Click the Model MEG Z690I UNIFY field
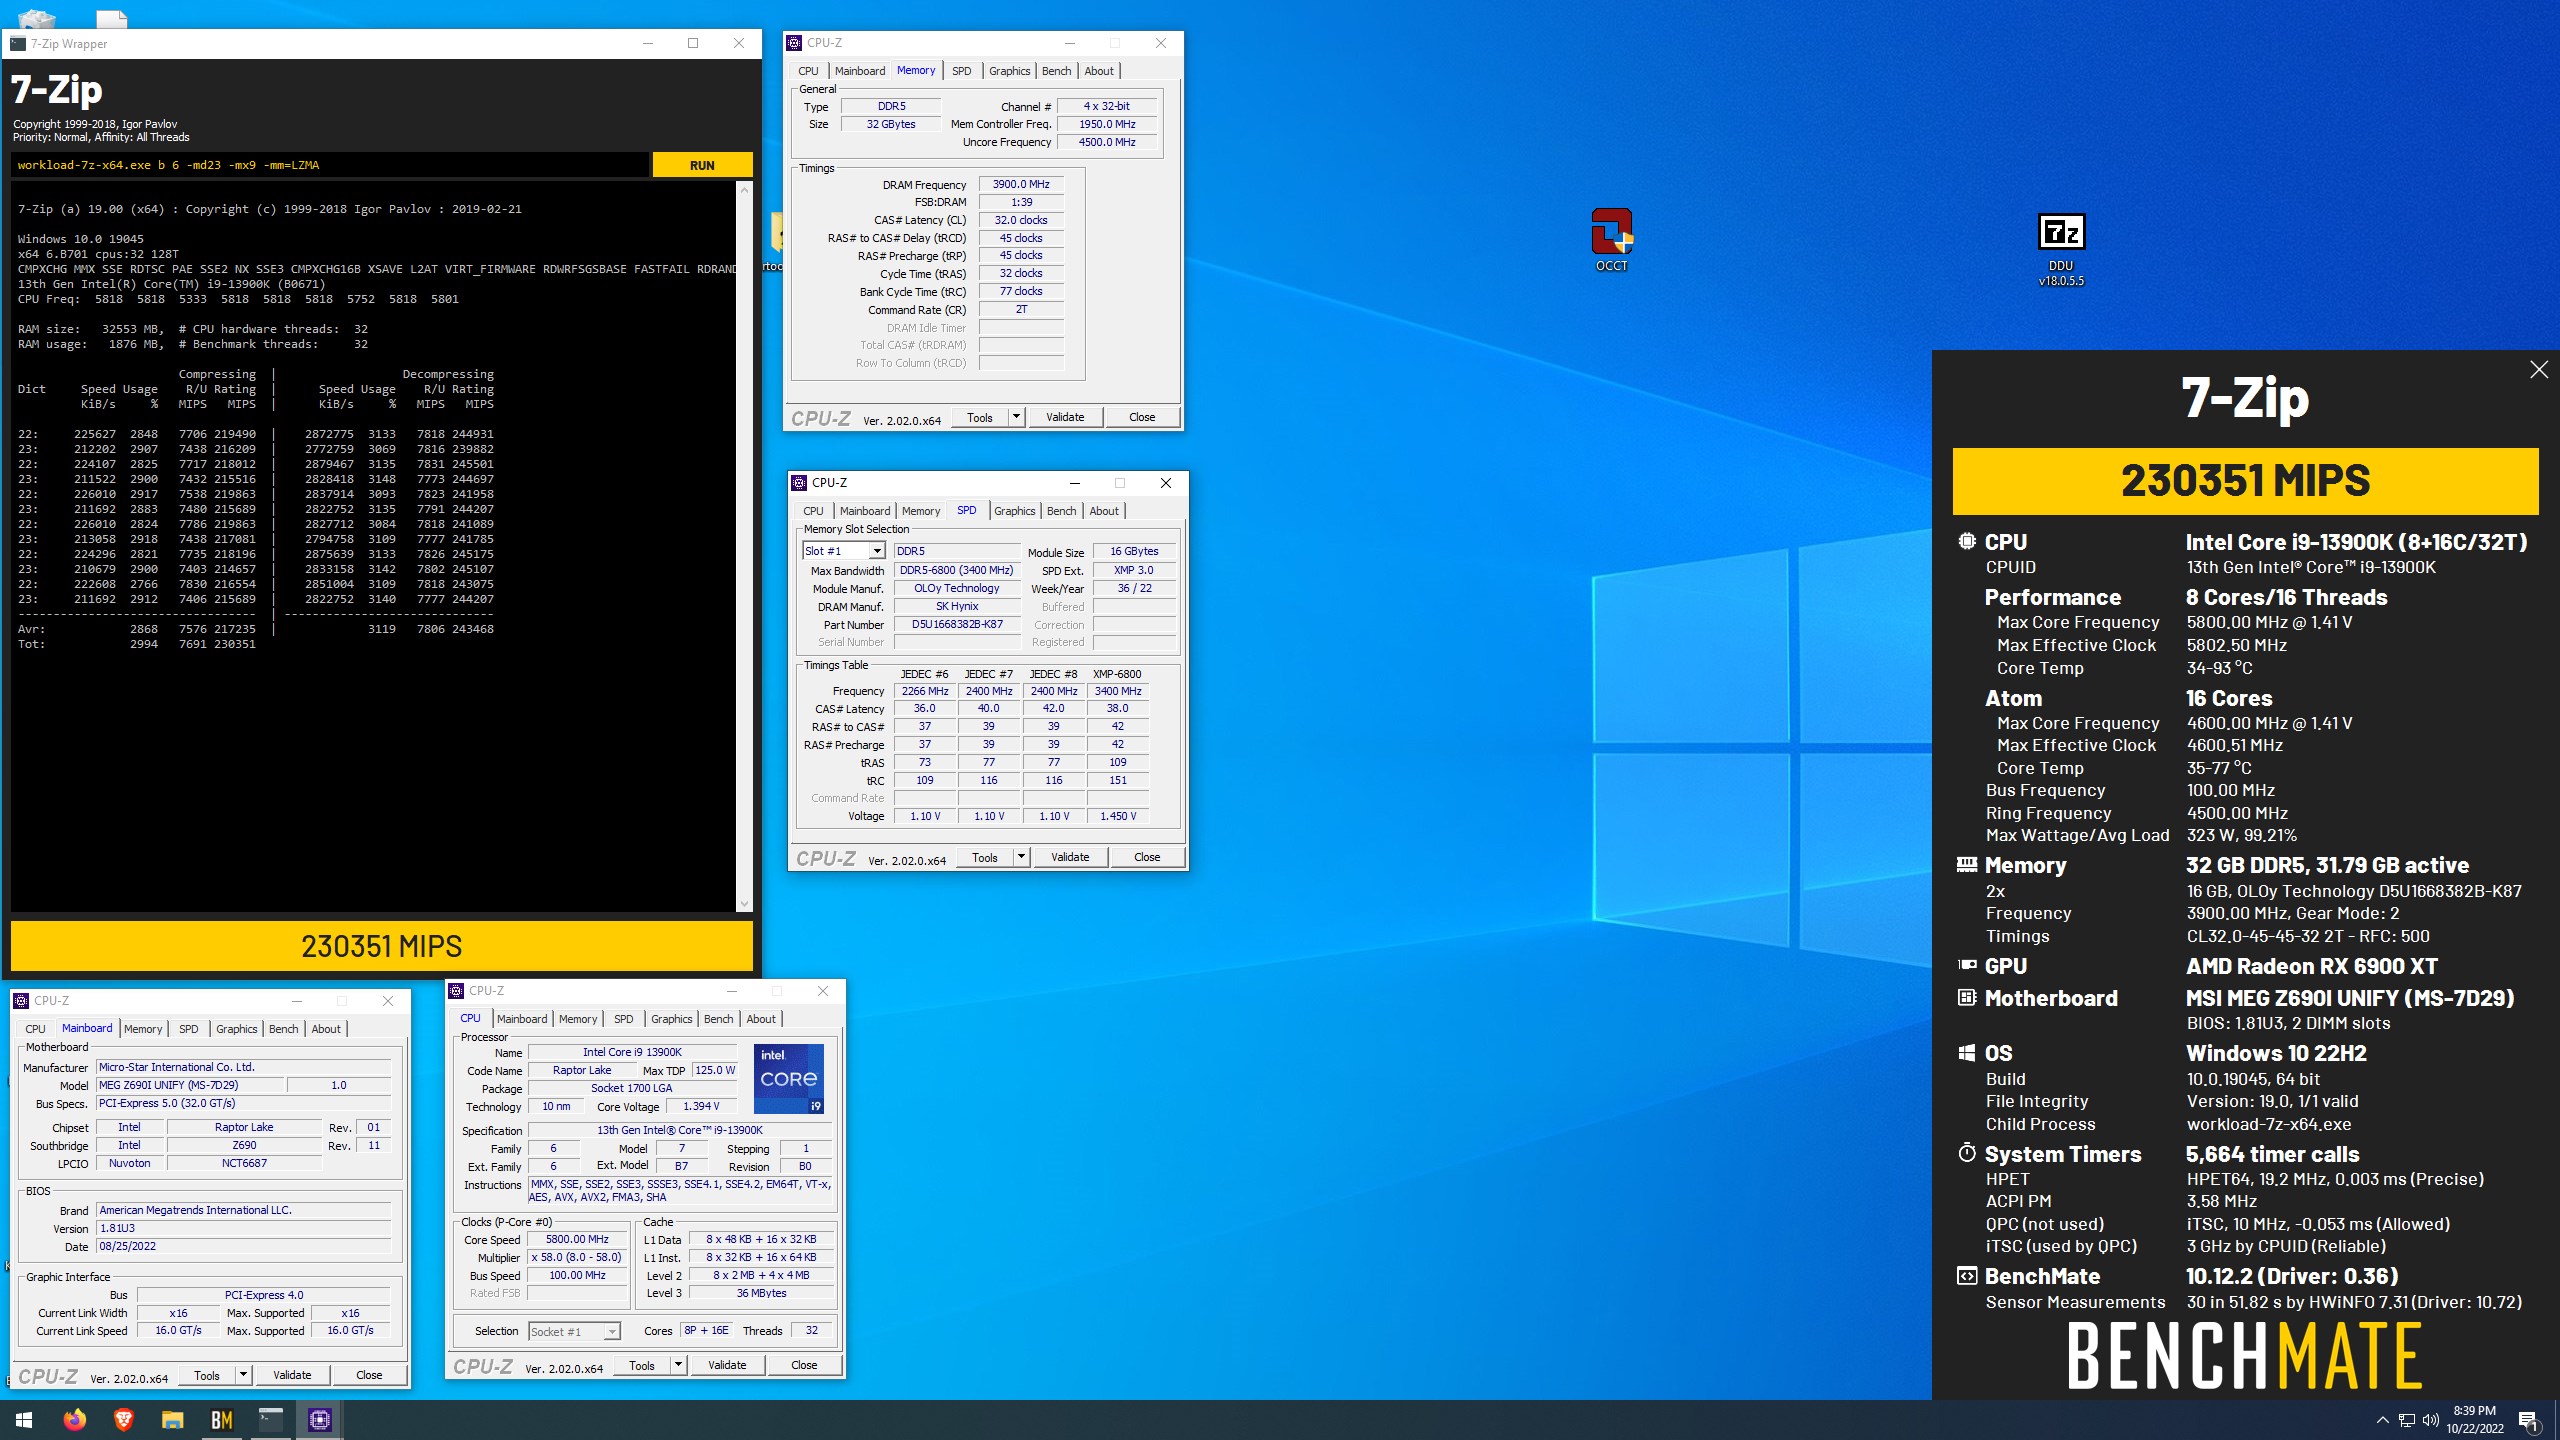 coord(189,1085)
